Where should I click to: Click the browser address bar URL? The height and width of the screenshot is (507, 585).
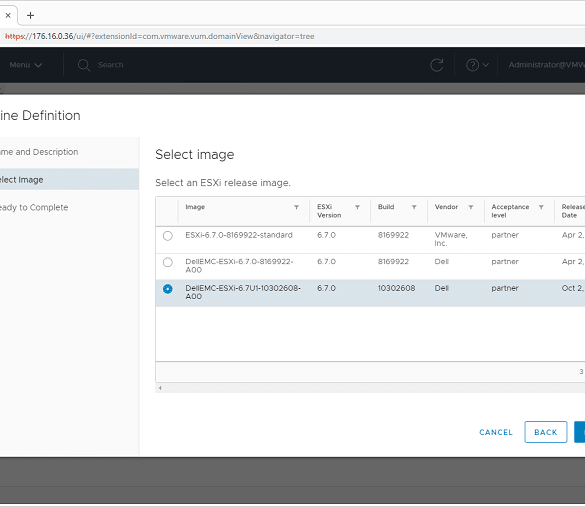(x=160, y=36)
